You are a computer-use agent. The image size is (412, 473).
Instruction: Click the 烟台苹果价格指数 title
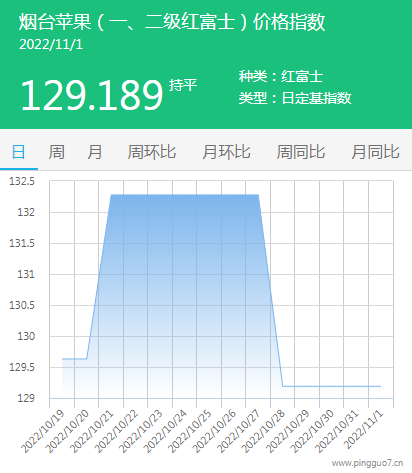[x=172, y=22]
